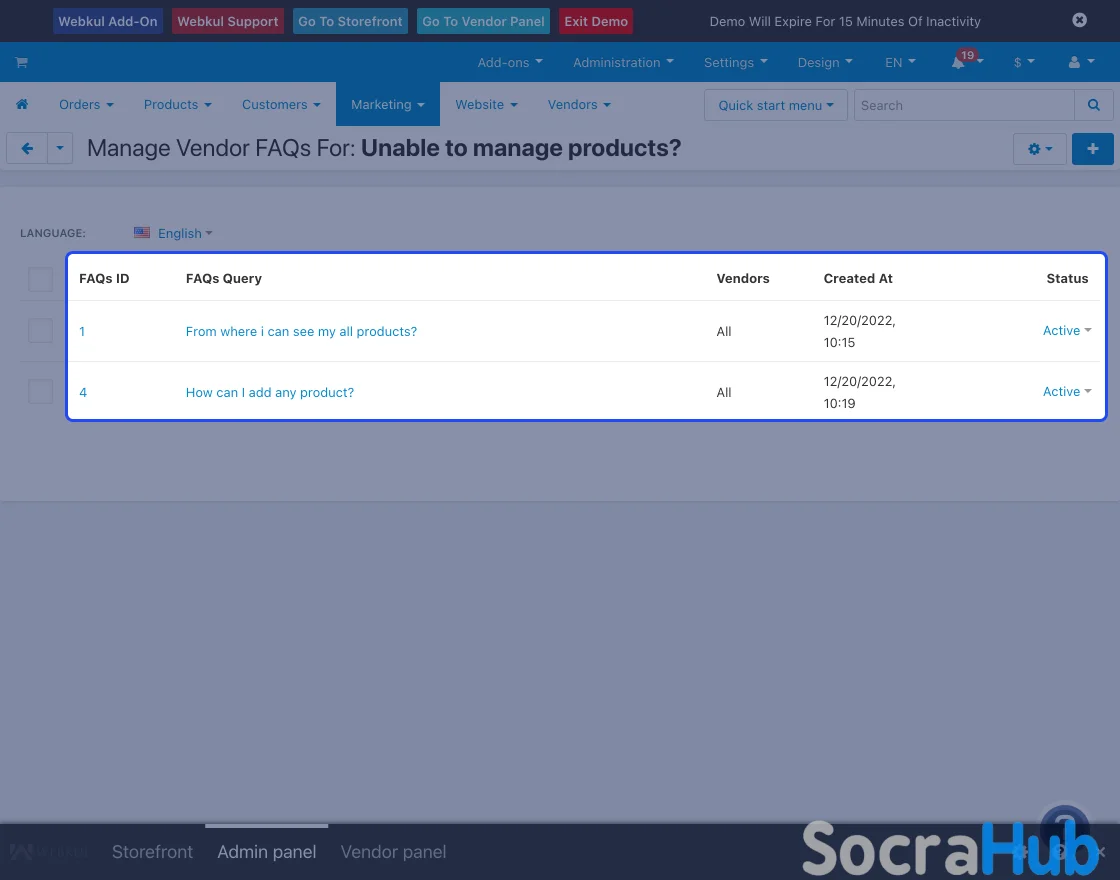This screenshot has height=880, width=1120.
Task: Click the home icon in navigation bar
Action: point(22,105)
